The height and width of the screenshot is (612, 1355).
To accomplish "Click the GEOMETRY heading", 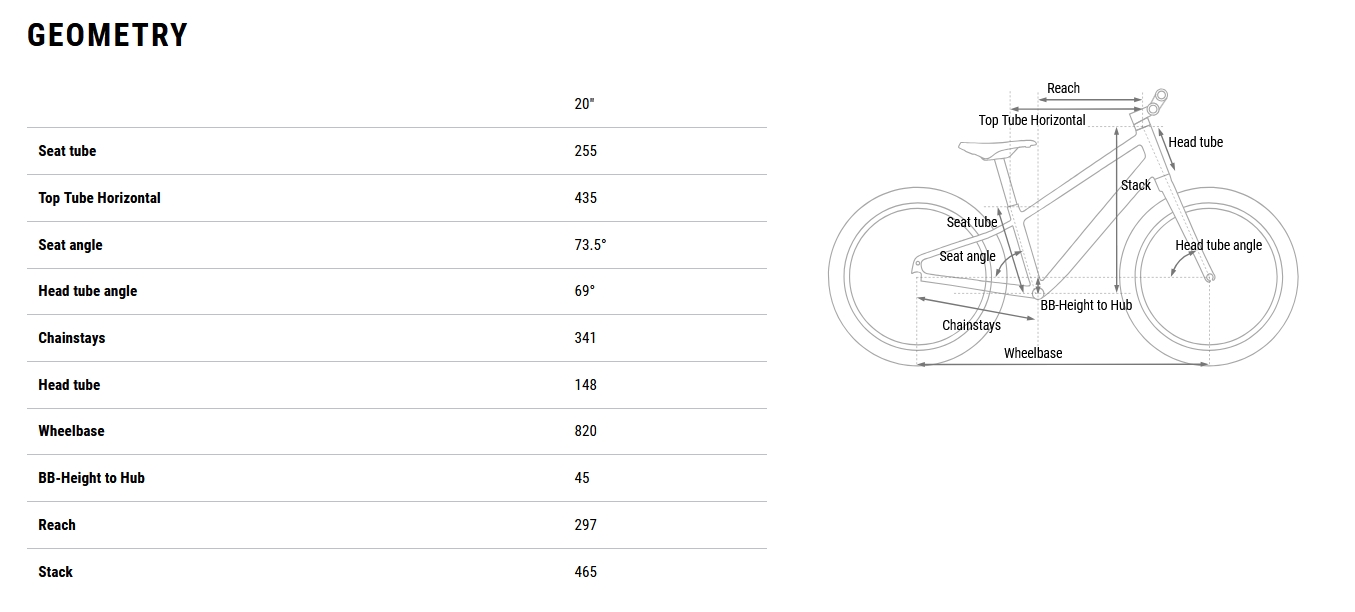I will (x=107, y=36).
